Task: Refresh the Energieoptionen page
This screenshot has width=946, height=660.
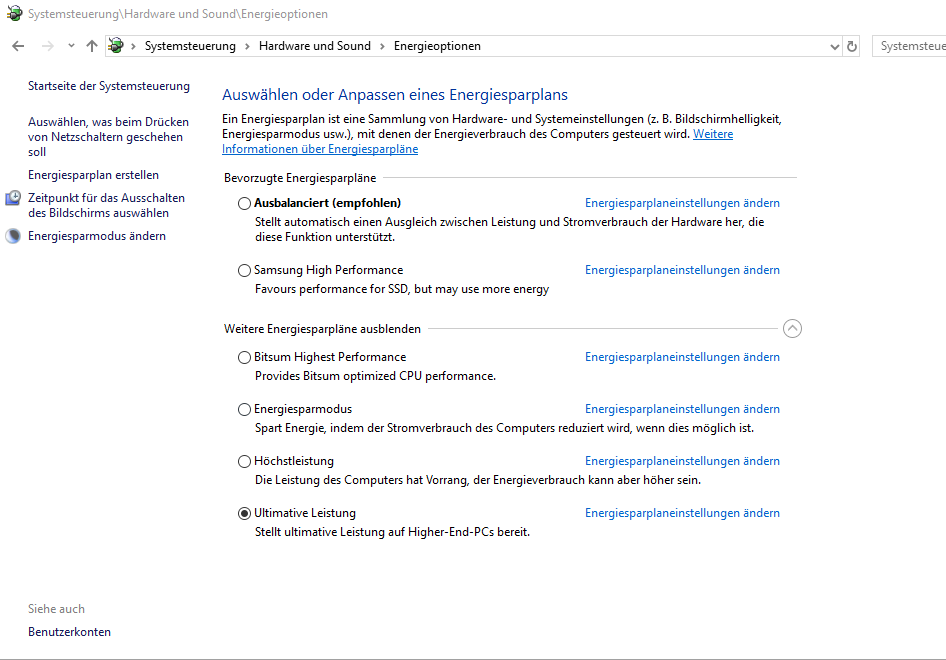Action: tap(852, 46)
